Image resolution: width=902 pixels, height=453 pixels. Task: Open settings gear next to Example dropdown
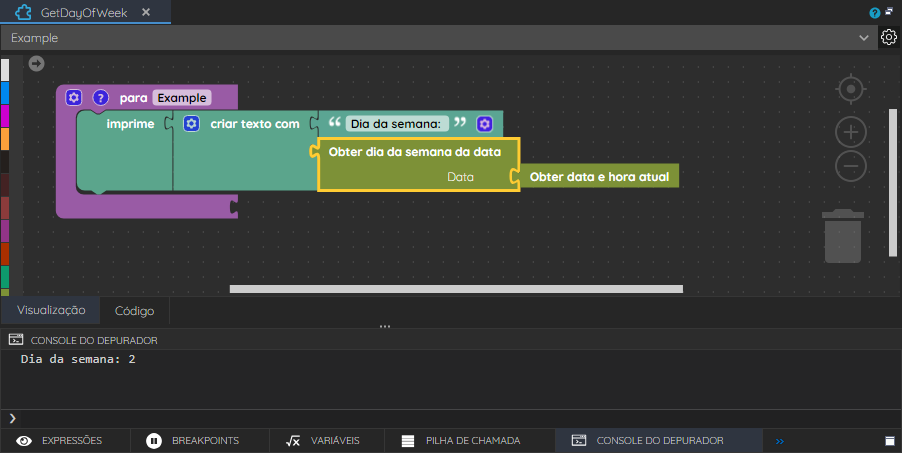(x=889, y=37)
